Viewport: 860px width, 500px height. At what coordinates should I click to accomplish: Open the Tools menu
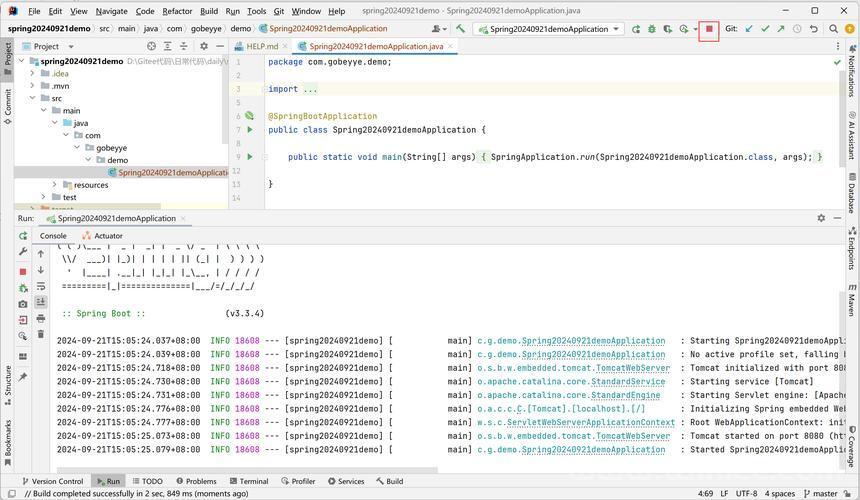(x=256, y=11)
